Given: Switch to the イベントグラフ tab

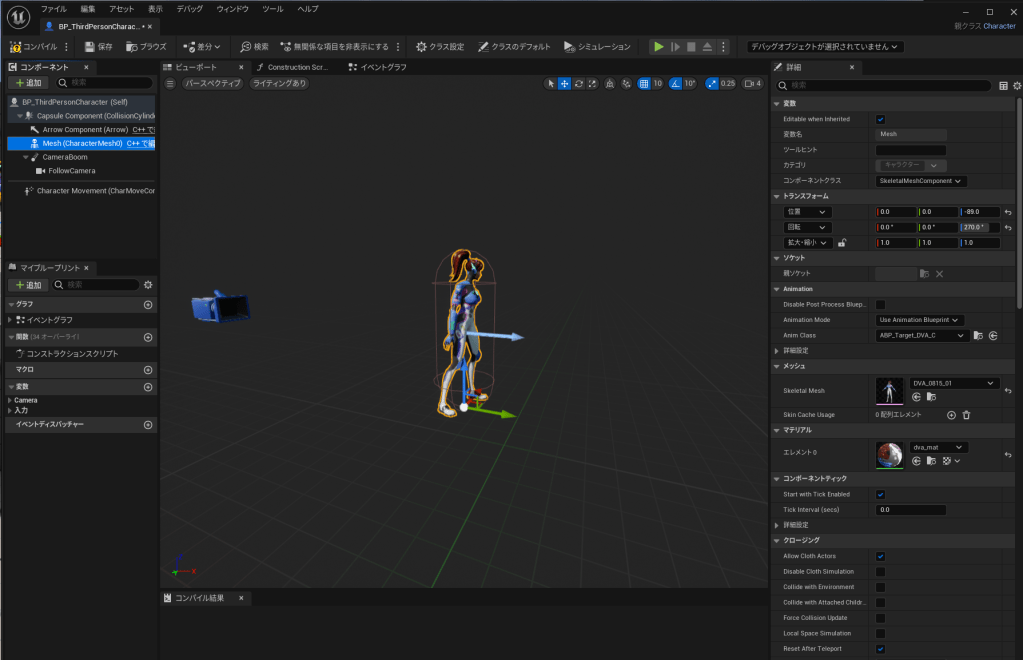Looking at the screenshot, I should click(382, 67).
